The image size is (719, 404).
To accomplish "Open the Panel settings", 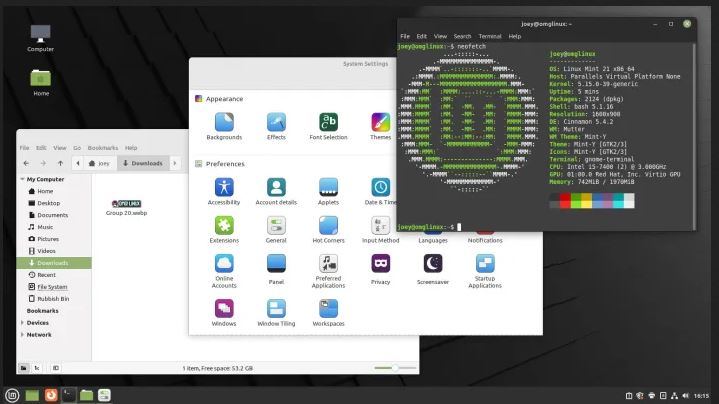I will click(276, 269).
